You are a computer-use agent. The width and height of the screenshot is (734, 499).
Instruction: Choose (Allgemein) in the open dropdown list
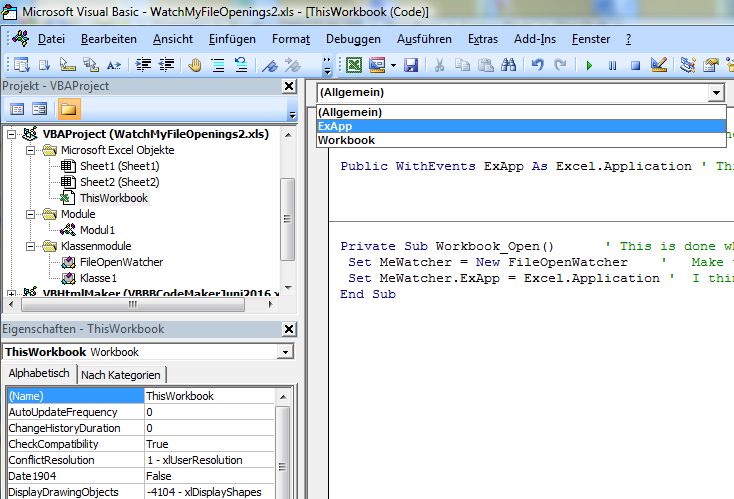pos(521,112)
